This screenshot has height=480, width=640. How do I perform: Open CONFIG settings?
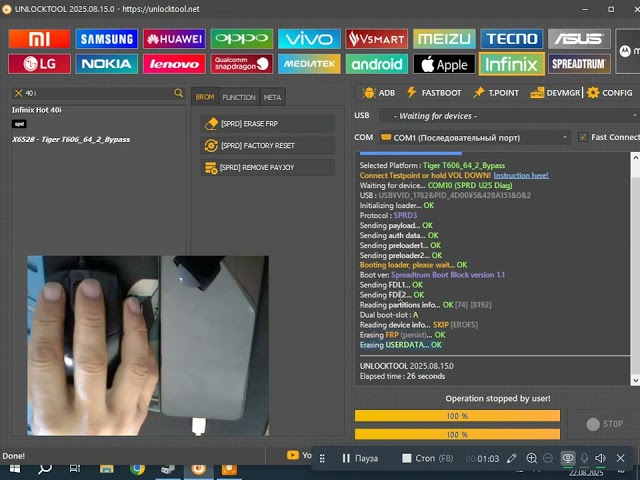pos(609,93)
